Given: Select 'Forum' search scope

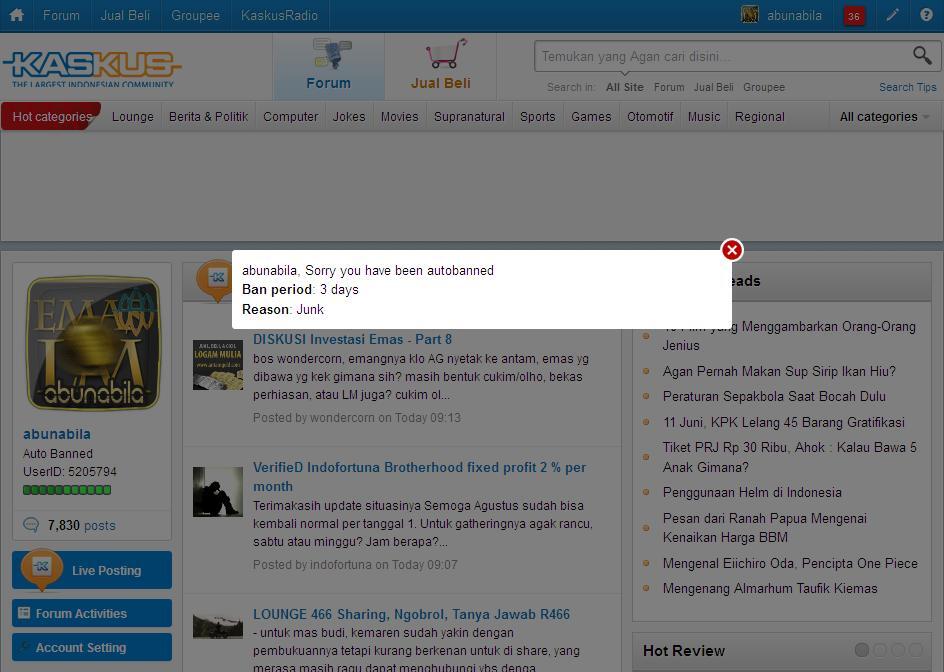Looking at the screenshot, I should (669, 87).
